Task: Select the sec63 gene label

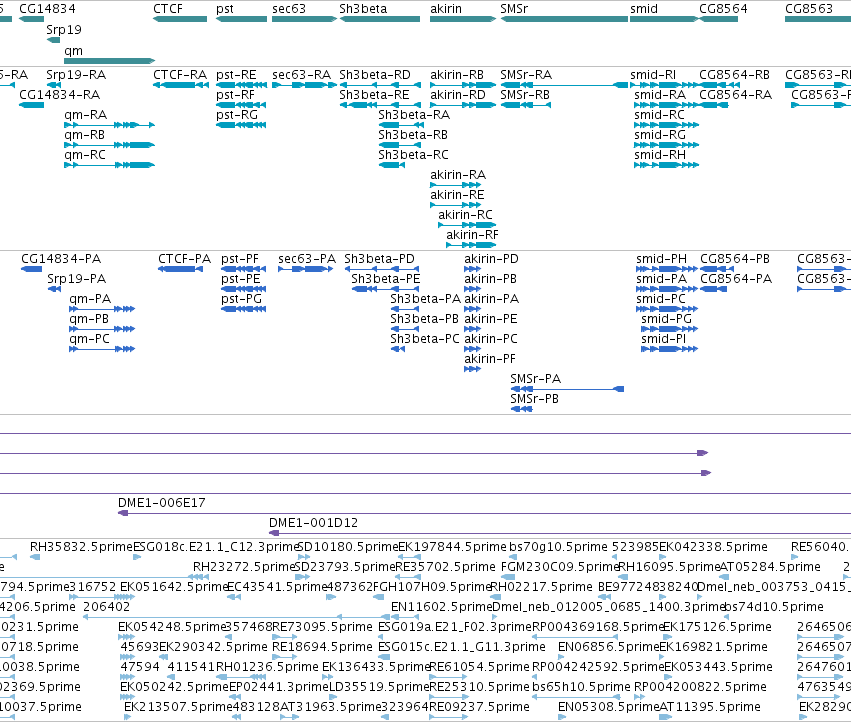Action: (x=289, y=9)
